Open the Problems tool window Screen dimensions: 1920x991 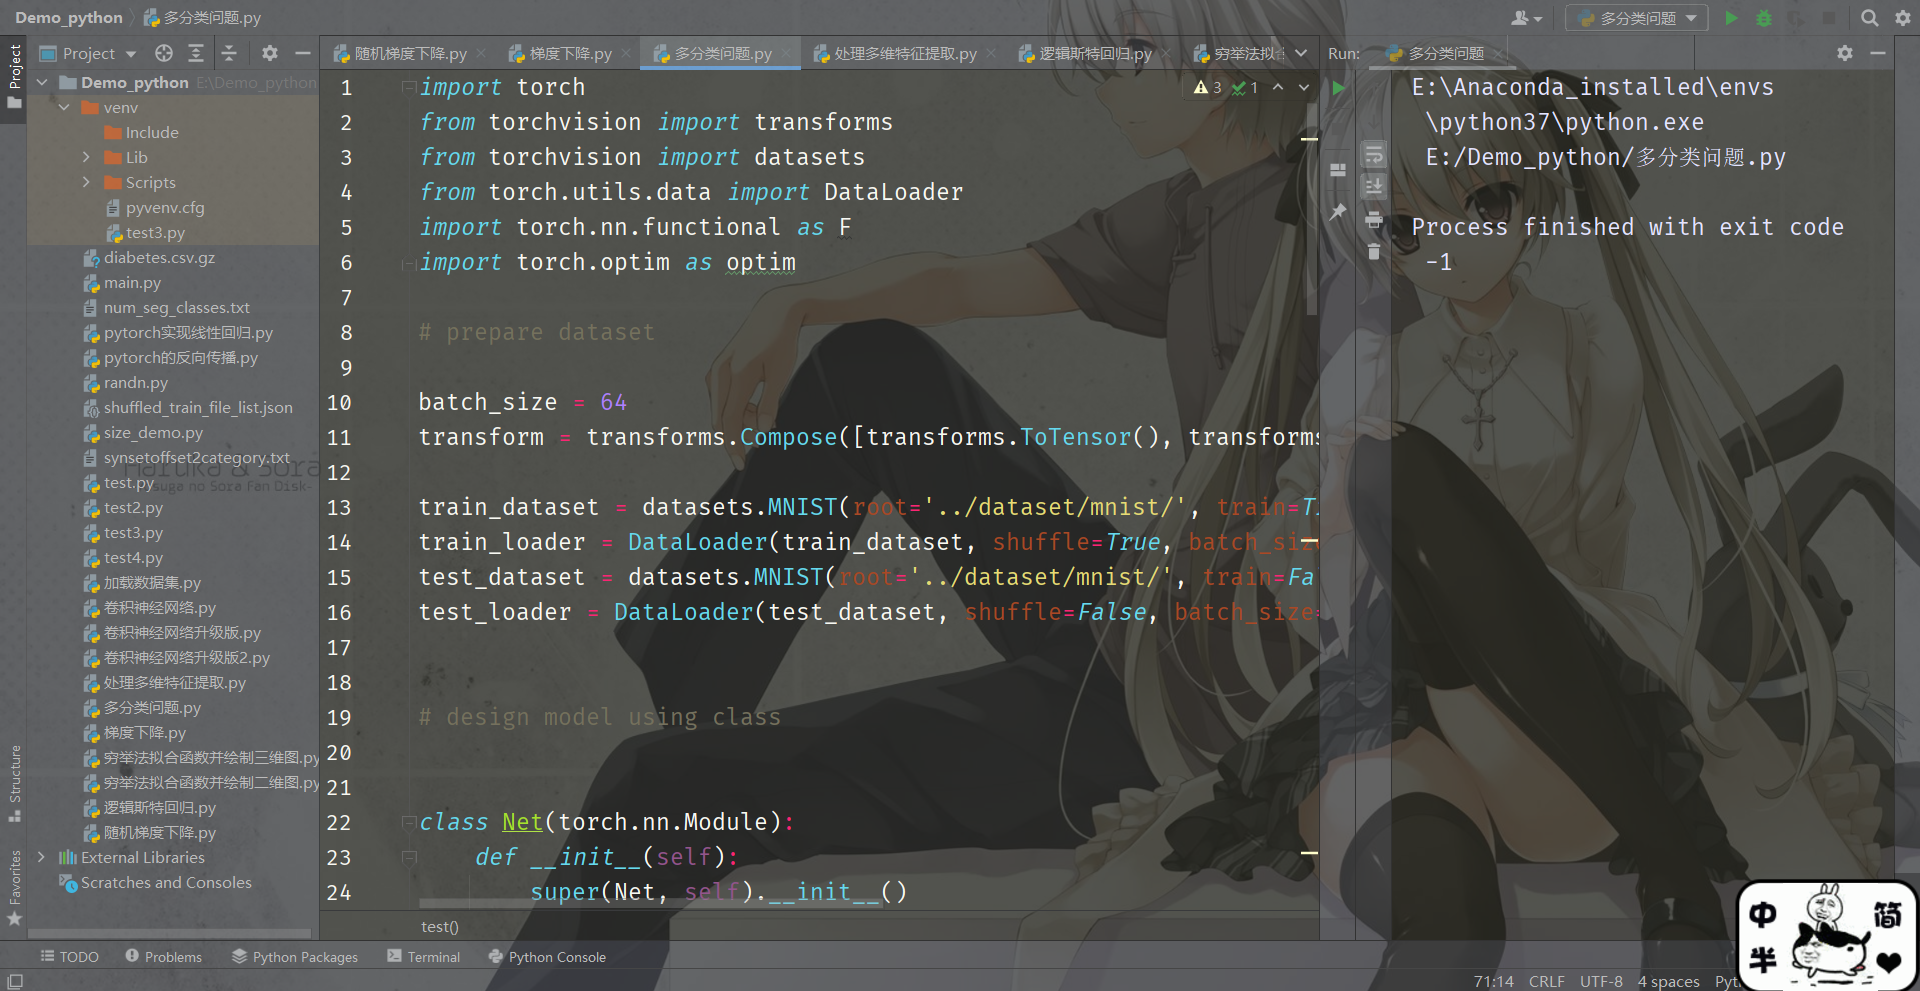[x=163, y=957]
